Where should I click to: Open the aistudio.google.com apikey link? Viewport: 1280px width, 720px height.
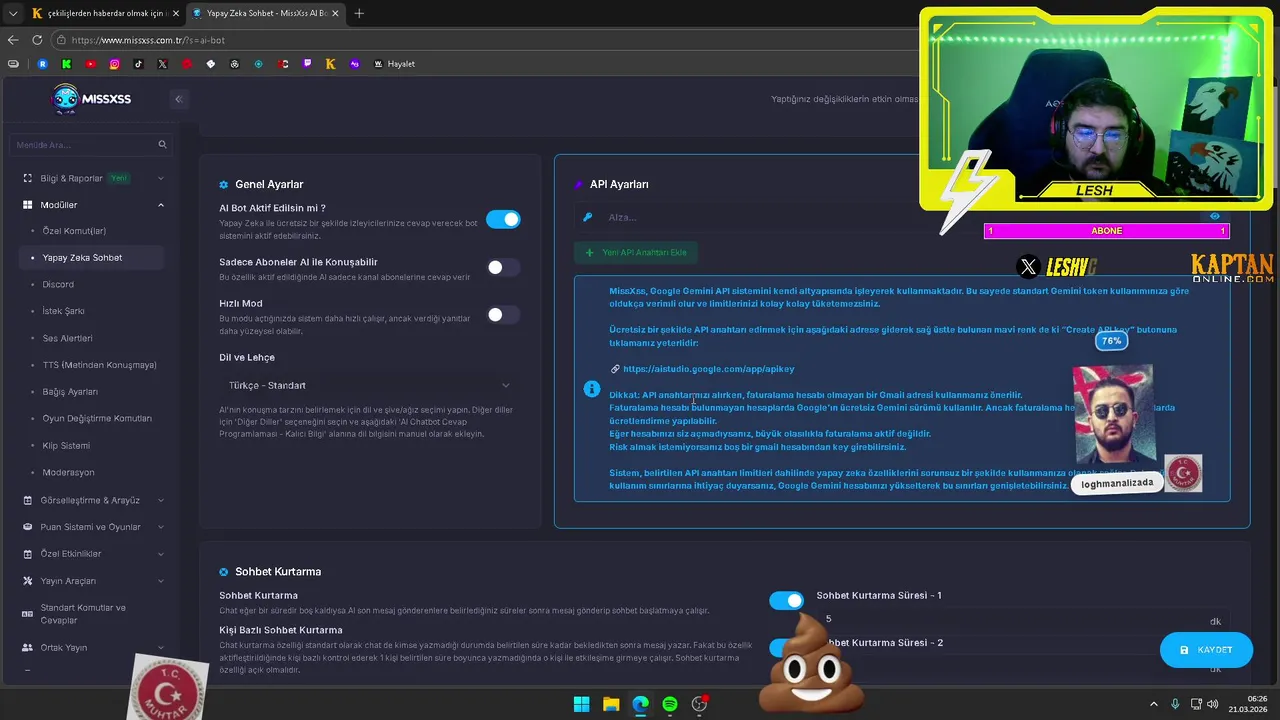tap(708, 369)
